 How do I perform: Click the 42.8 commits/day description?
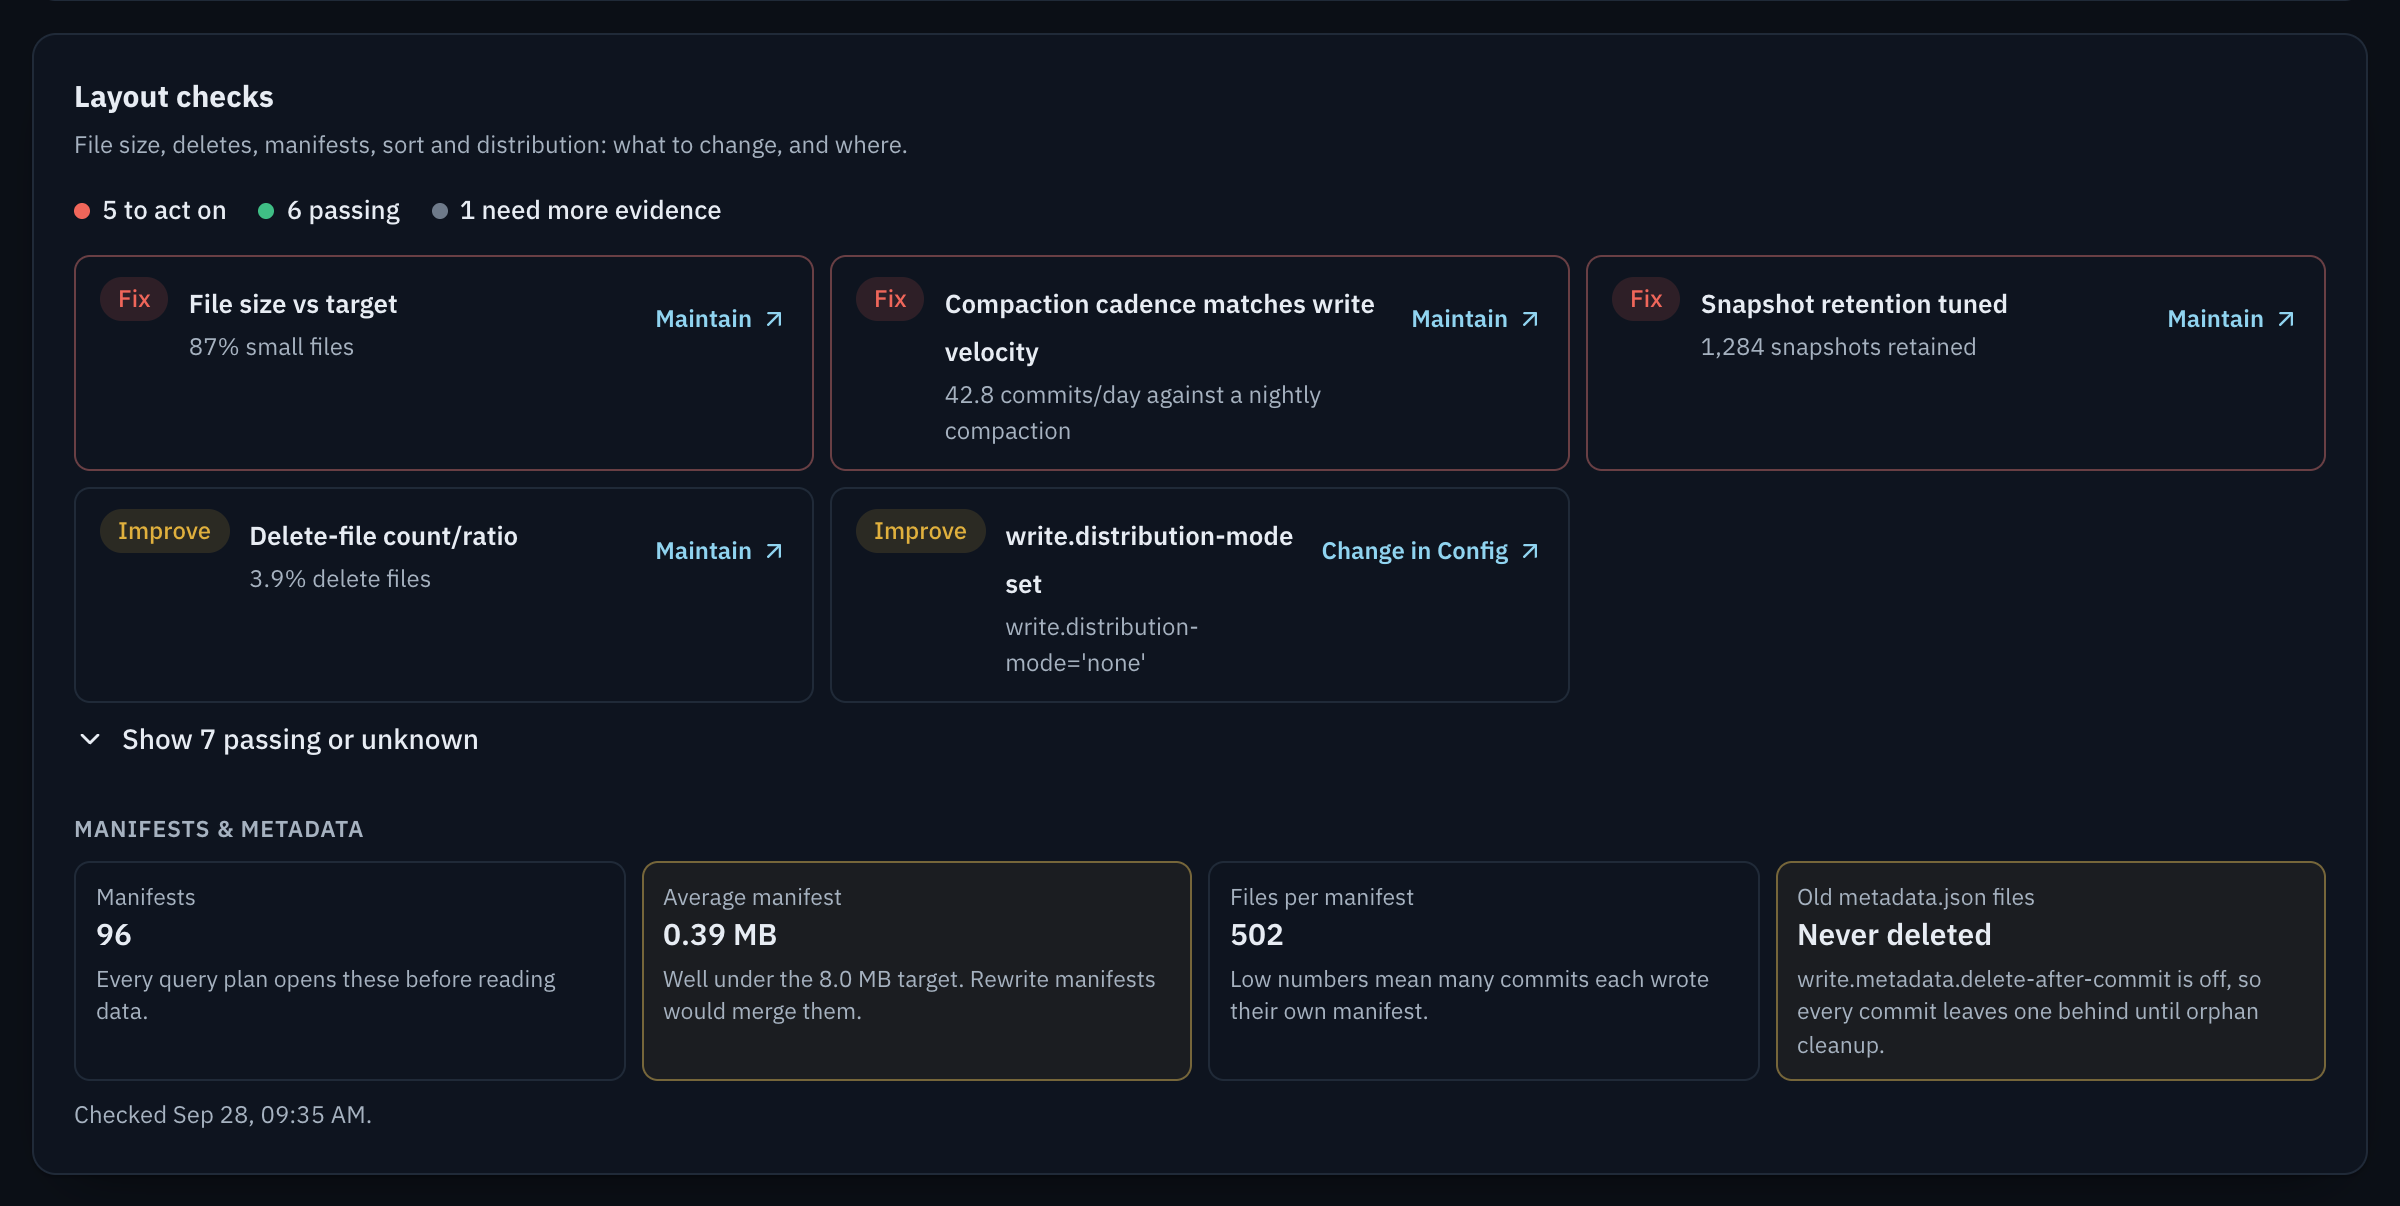point(1133,413)
